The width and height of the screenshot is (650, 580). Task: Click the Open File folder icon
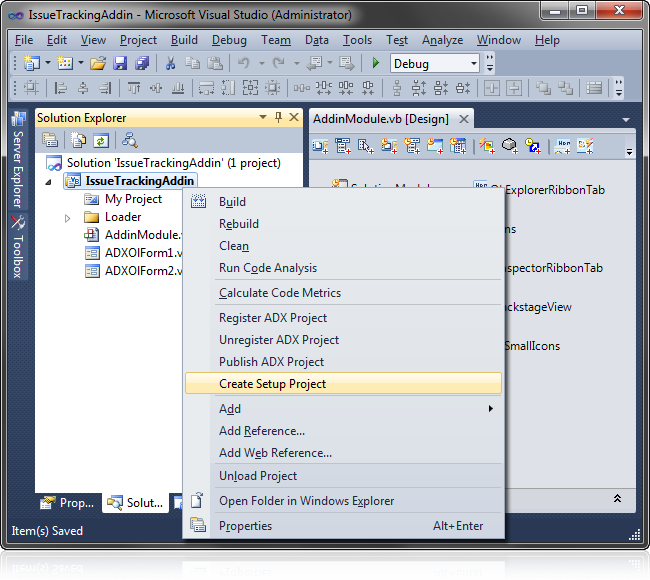tap(98, 63)
